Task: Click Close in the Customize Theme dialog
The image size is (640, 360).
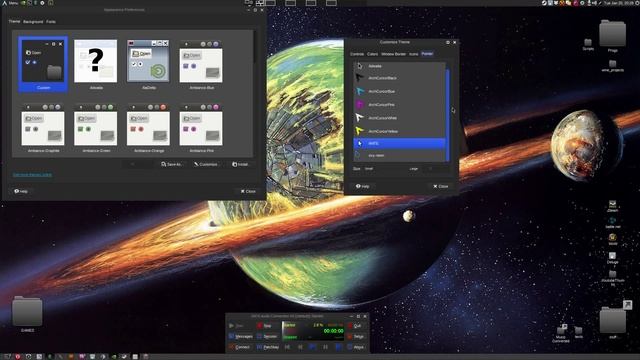Action: click(441, 186)
